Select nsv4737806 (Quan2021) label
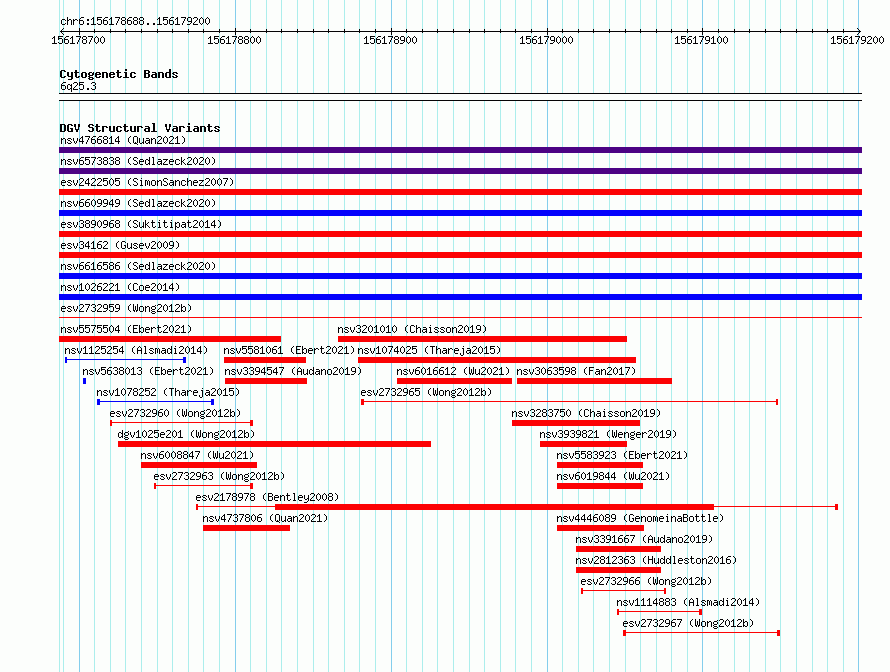 (265, 518)
